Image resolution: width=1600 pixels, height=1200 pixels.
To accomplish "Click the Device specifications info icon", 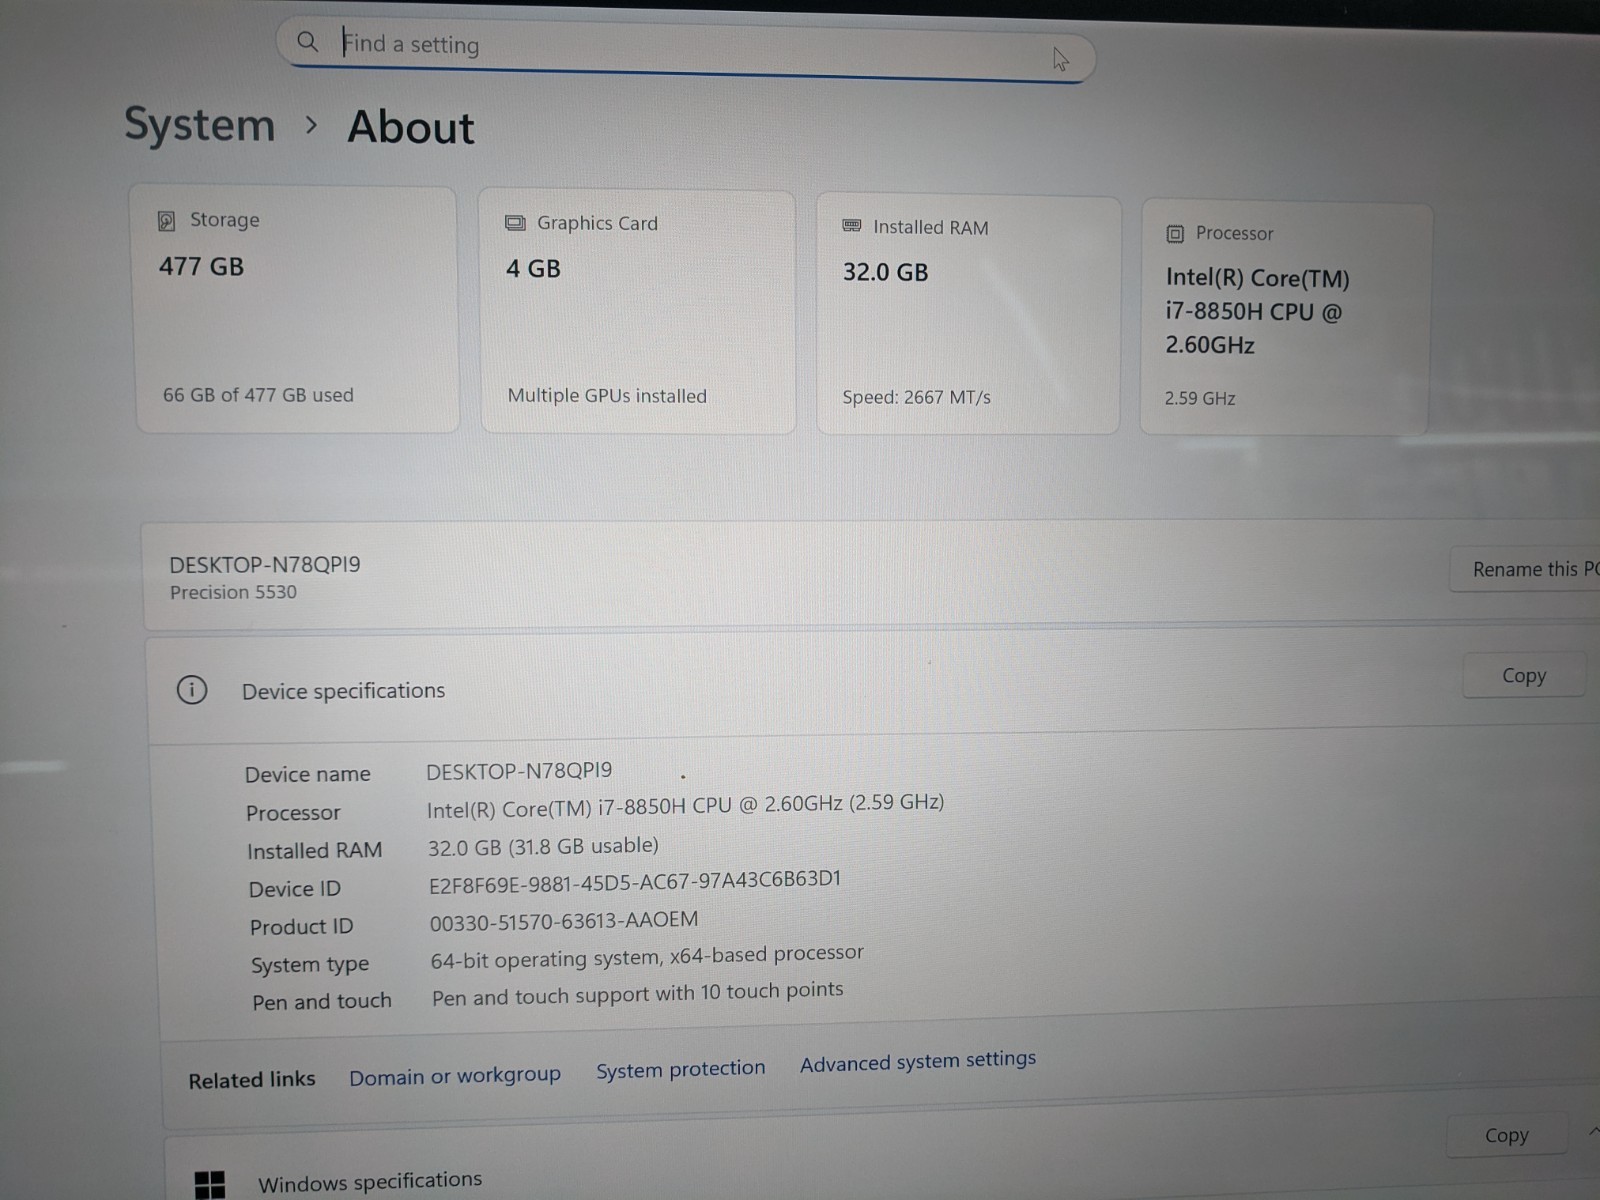I will (x=192, y=690).
